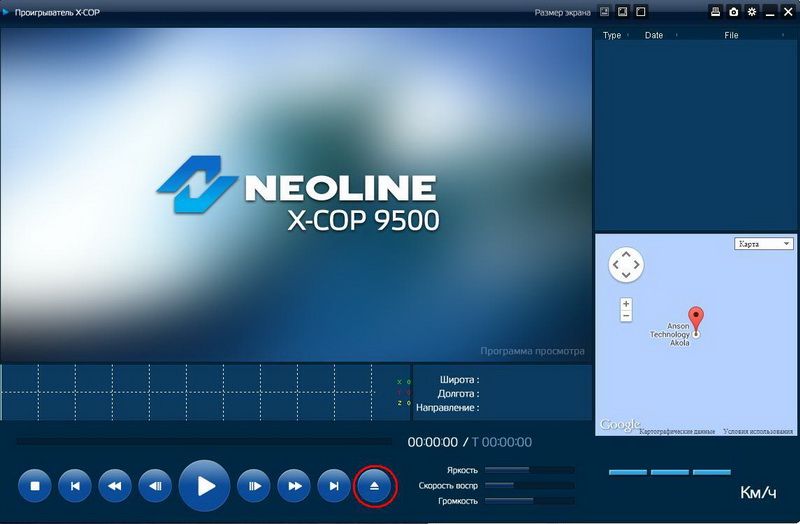Adjust the Яркость brightness slider

pyautogui.click(x=529, y=469)
